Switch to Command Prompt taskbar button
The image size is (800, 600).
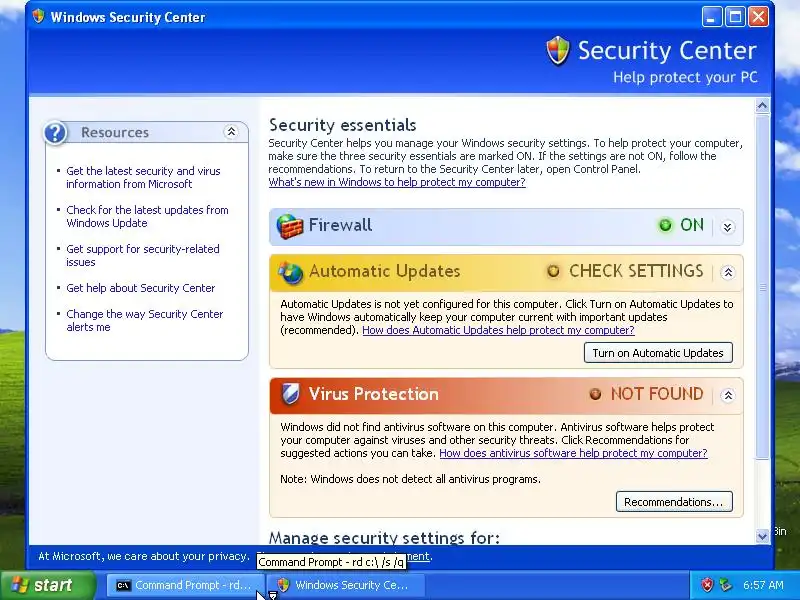(x=186, y=585)
